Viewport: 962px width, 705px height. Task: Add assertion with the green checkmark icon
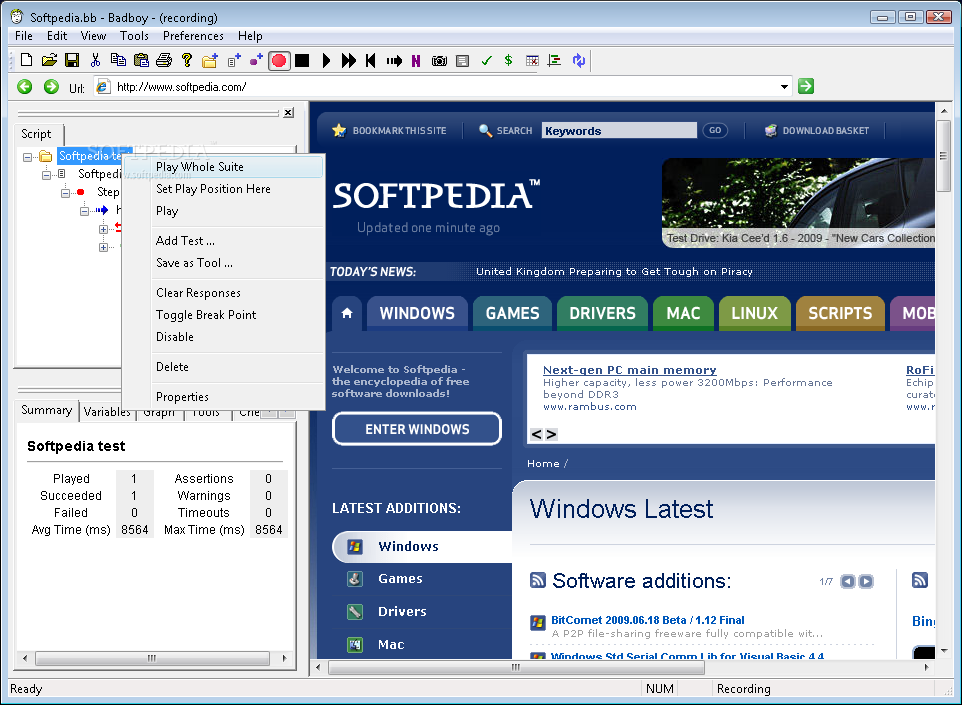tap(487, 60)
